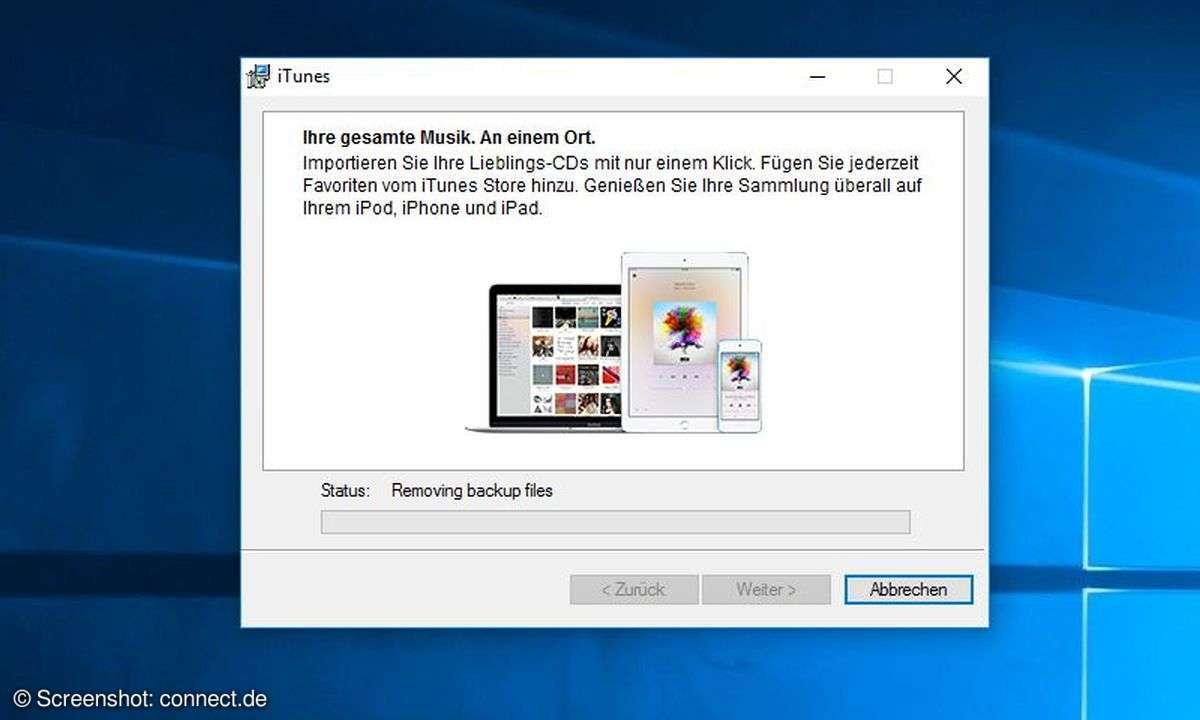1200x720 pixels.
Task: Click the iPod touch device image
Action: point(740,385)
